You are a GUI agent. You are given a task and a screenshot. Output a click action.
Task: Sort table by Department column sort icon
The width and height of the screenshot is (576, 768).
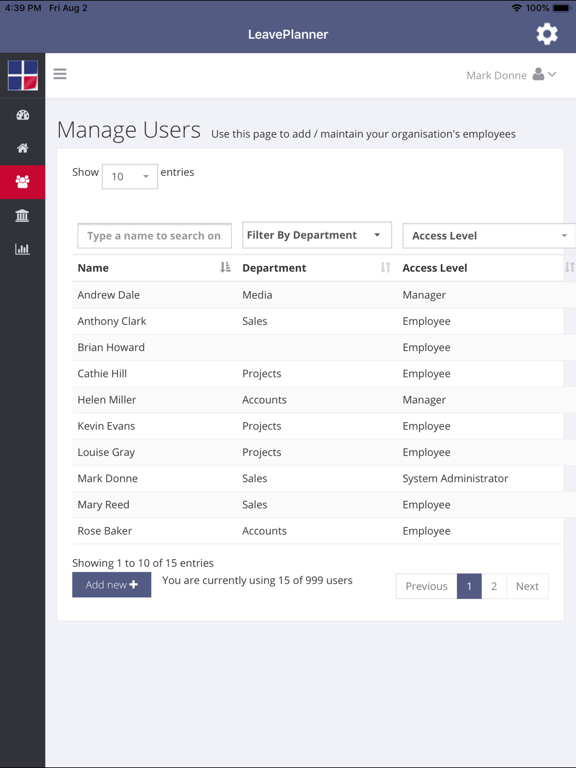(385, 267)
